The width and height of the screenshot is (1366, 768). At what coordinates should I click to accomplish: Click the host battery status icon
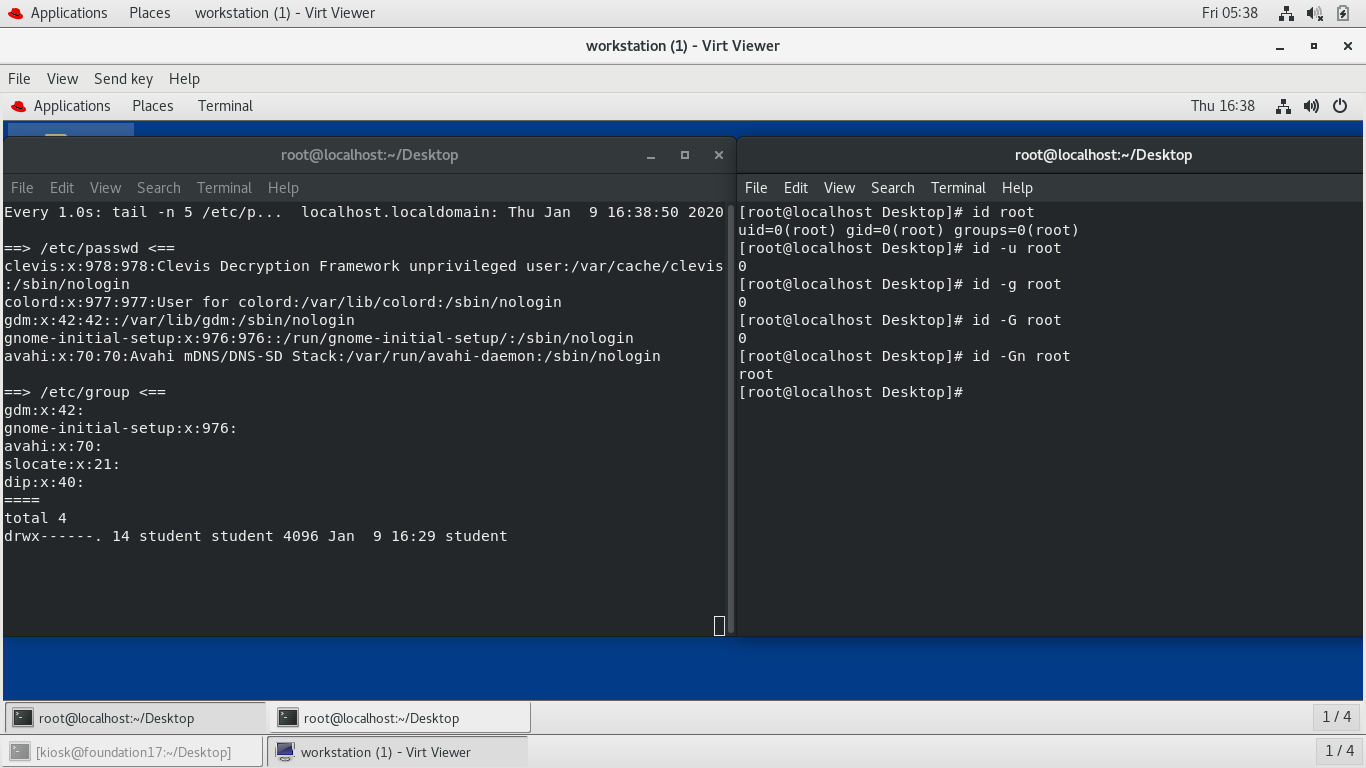click(1343, 13)
